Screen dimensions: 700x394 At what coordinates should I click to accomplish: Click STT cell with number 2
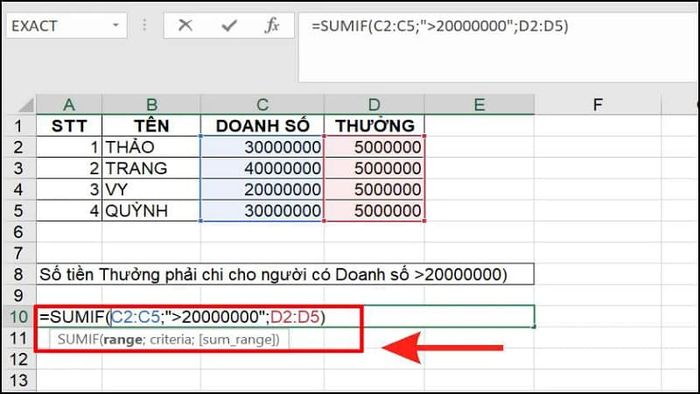tap(69, 168)
